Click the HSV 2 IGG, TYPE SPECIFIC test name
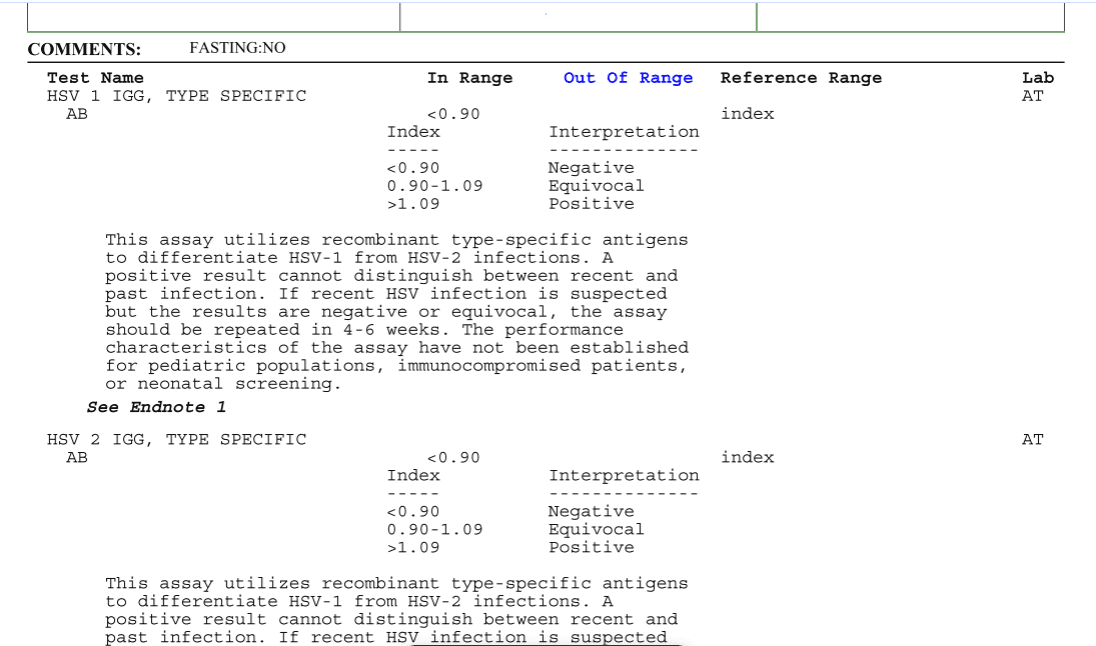Viewport: 1096px width, 646px height. tap(177, 440)
